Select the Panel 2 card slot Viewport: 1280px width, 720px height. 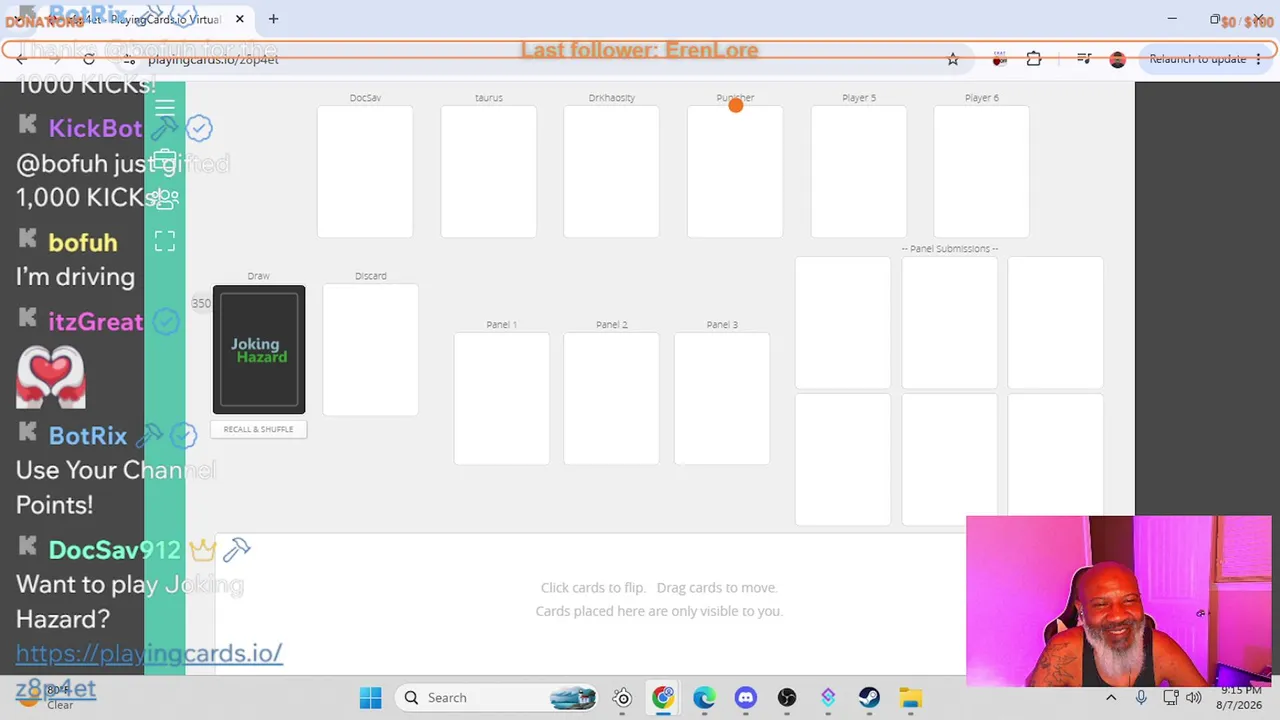tap(611, 398)
